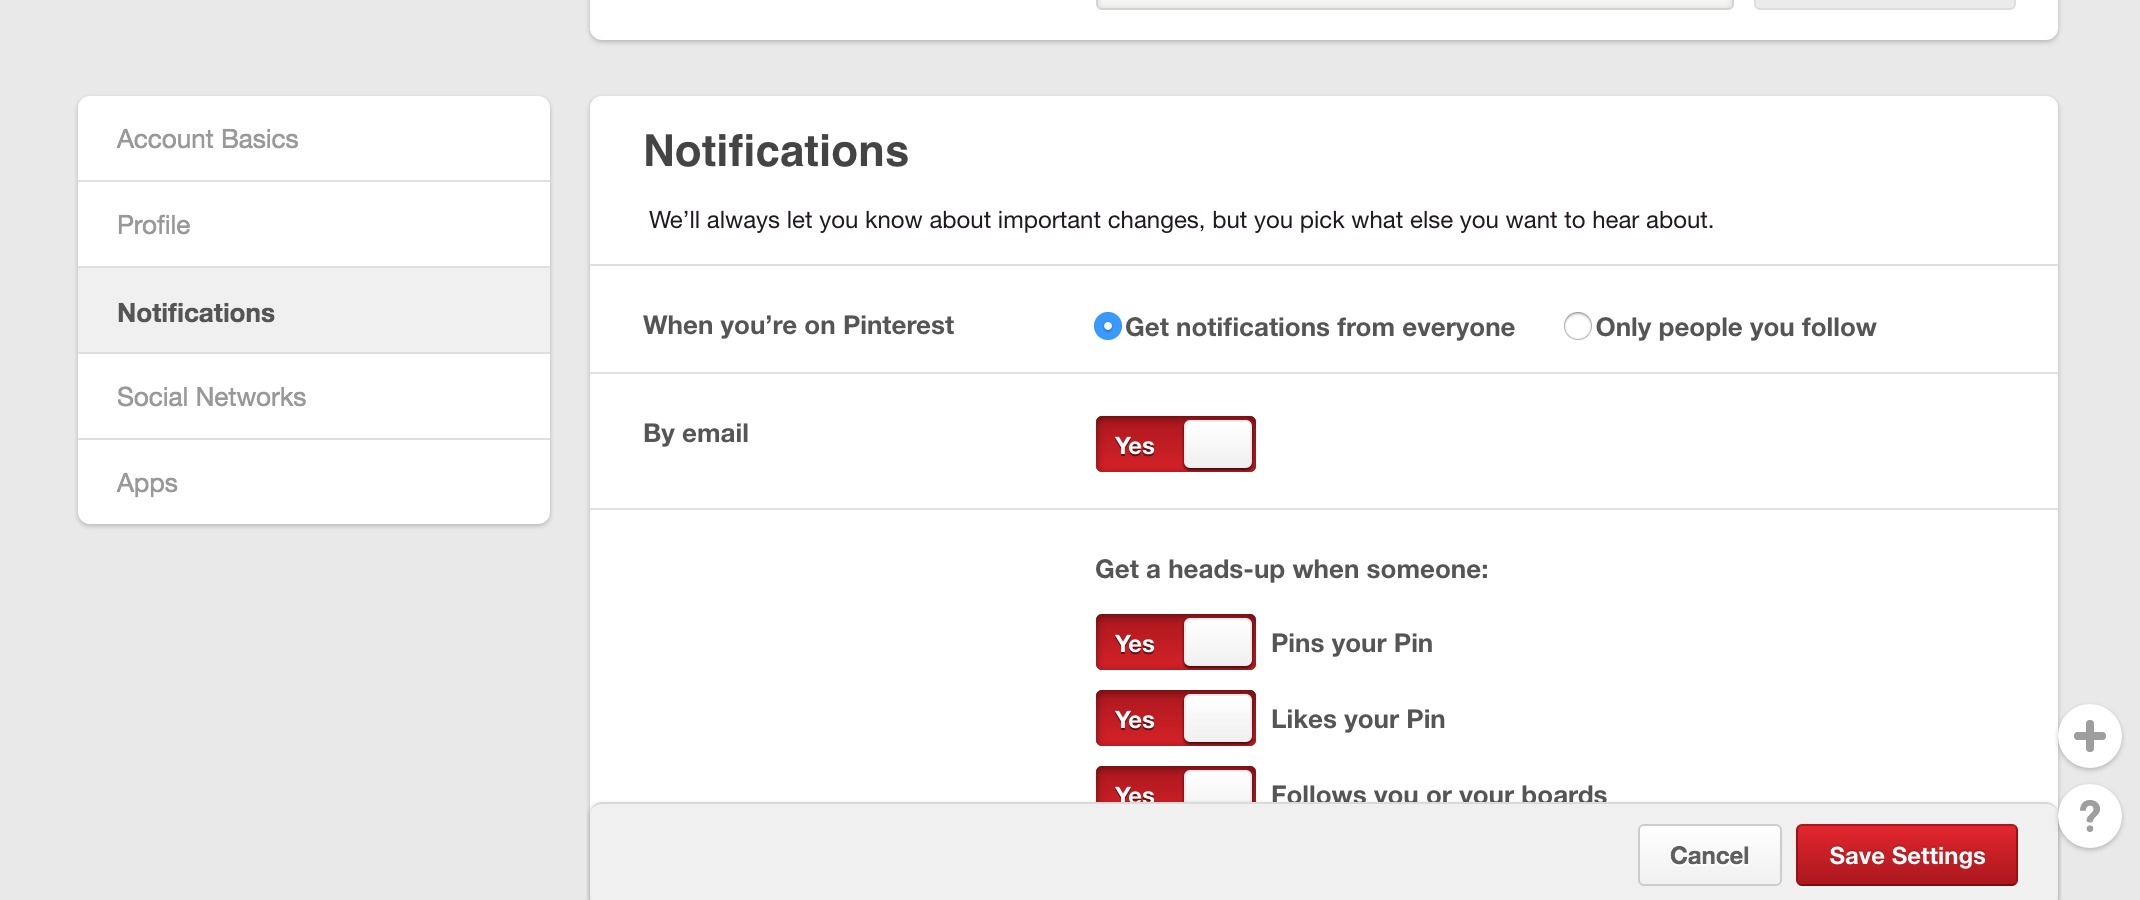Toggle 'Follows you or your boards' switch
This screenshot has height=900, width=2140.
tap(1175, 787)
